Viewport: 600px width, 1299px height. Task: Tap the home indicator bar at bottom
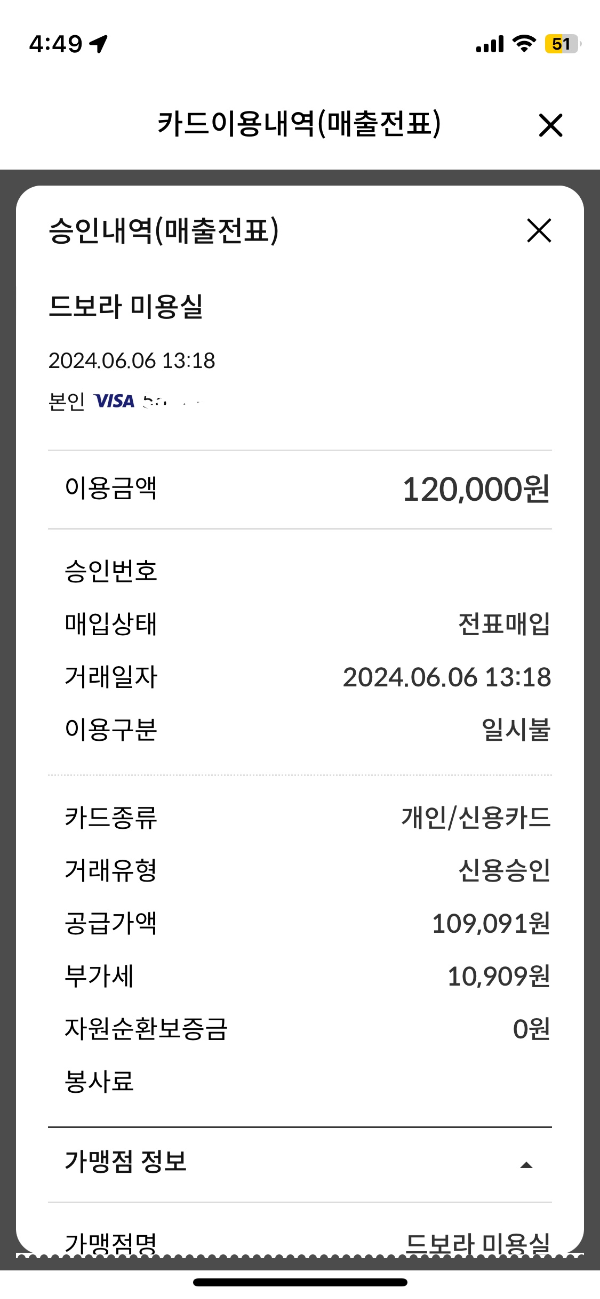point(300,1282)
